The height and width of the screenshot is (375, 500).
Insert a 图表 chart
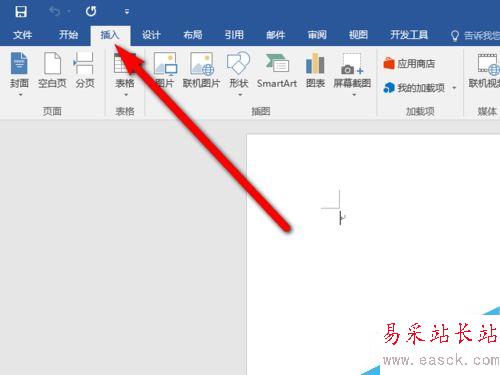pos(315,70)
